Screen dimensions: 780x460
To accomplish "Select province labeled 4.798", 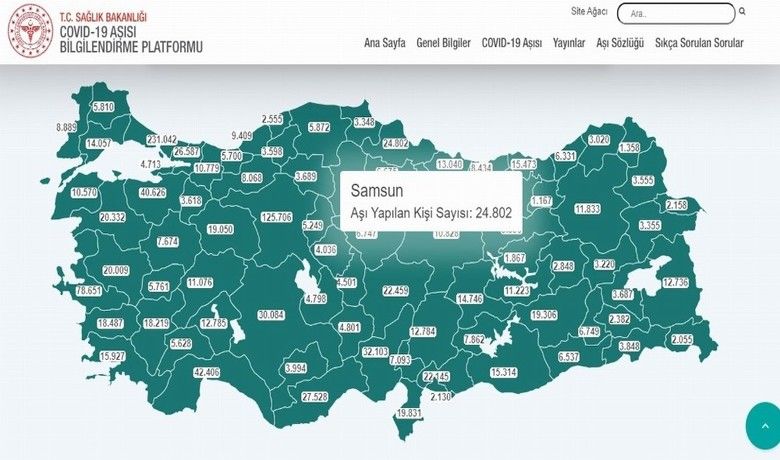I will coord(316,298).
